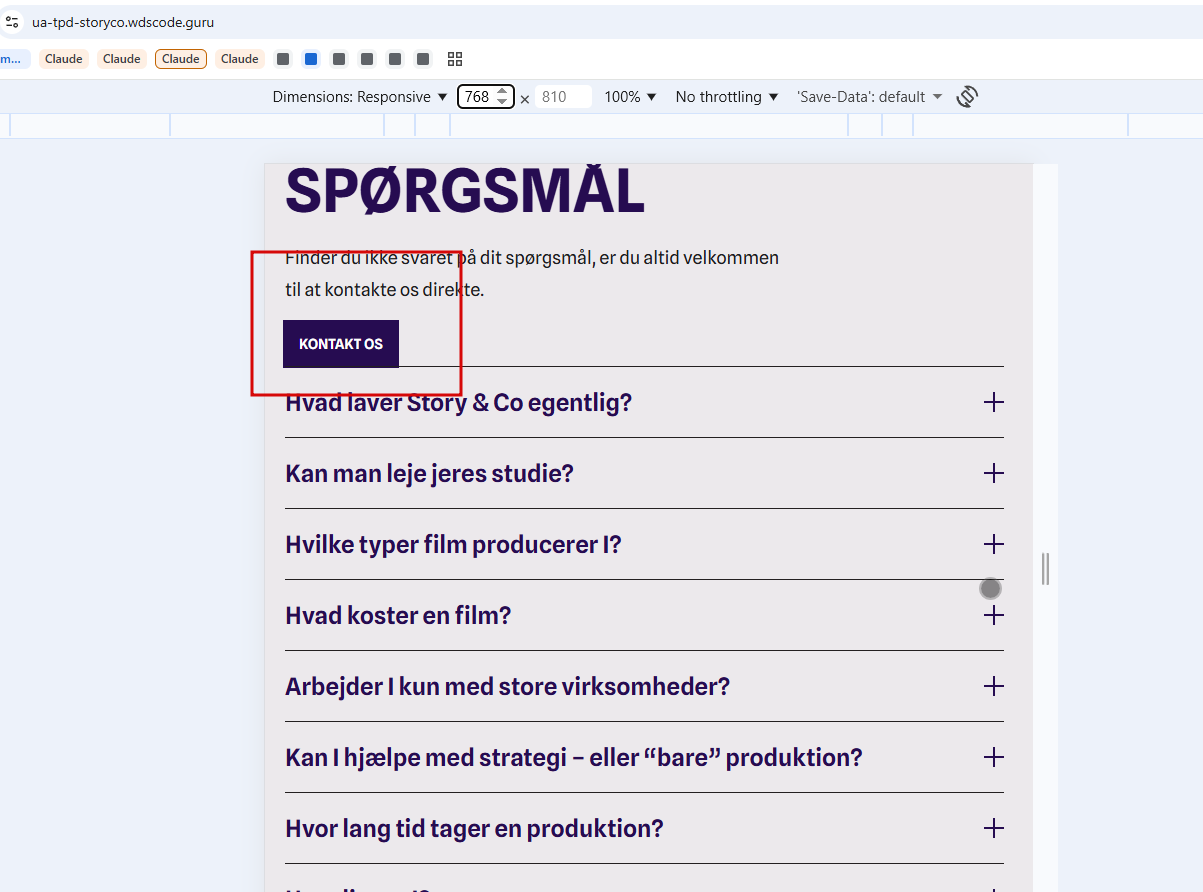Expand "Arbejder I kun med store virksomheder?" plus
The width and height of the screenshot is (1203, 892).
pos(993,686)
